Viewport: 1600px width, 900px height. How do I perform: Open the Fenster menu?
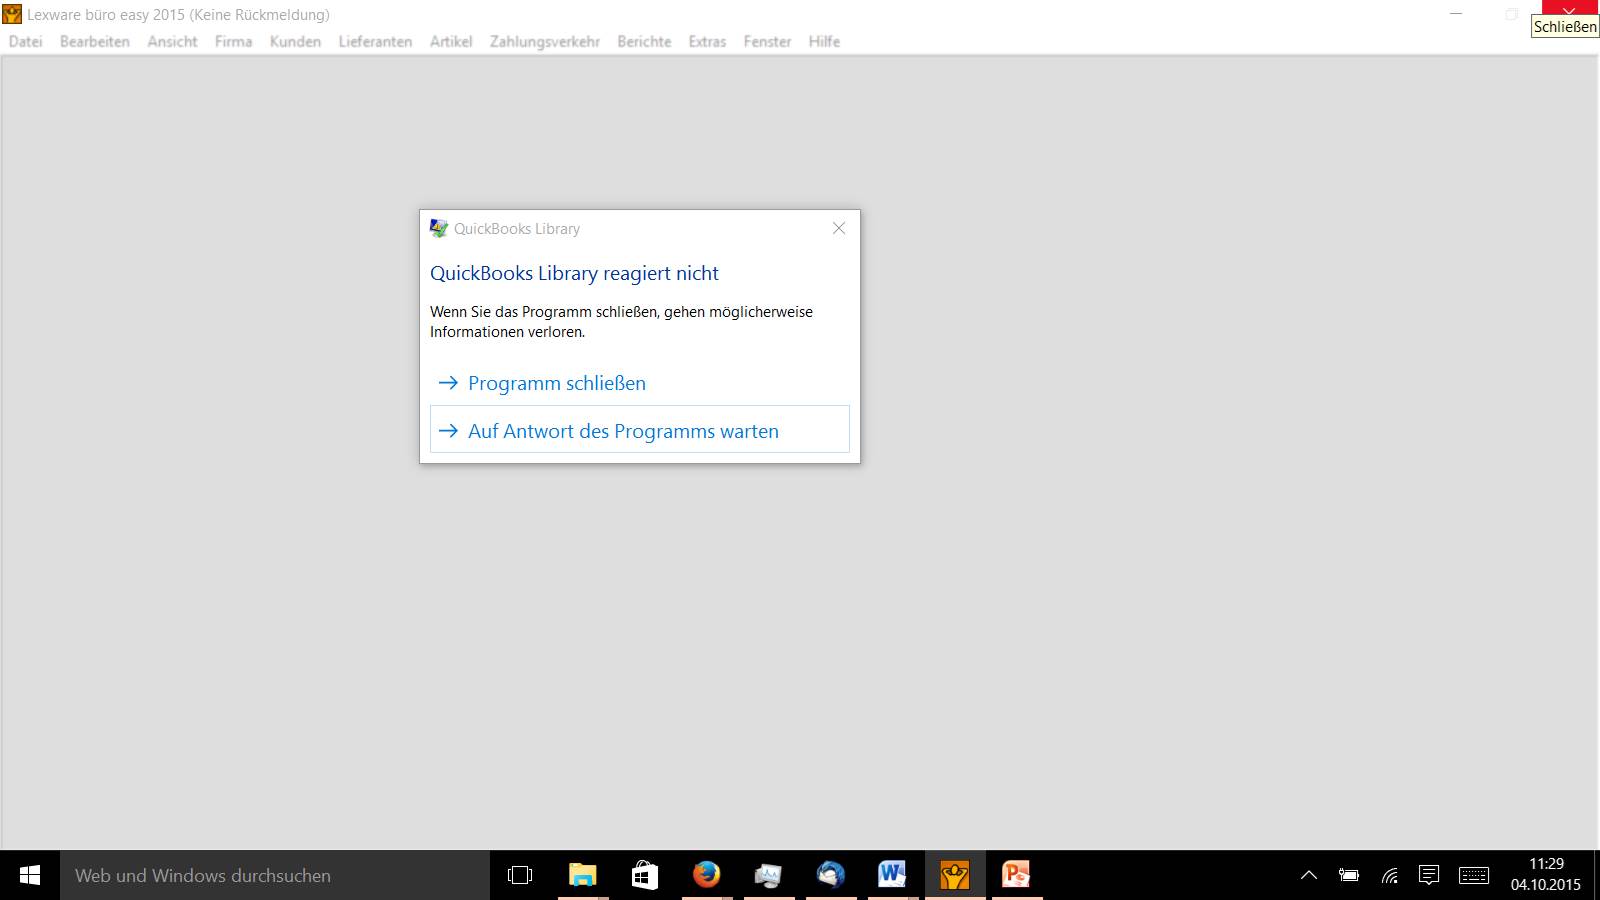coord(767,41)
